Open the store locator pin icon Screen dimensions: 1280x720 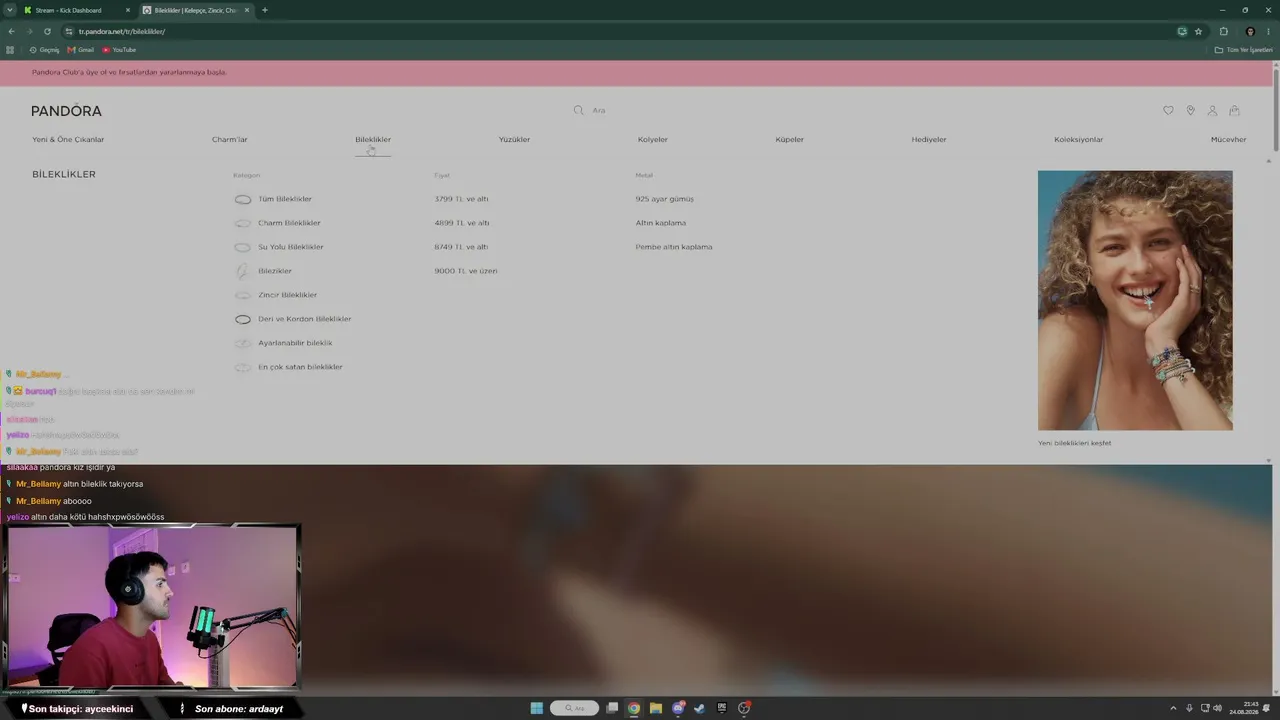click(x=1190, y=110)
